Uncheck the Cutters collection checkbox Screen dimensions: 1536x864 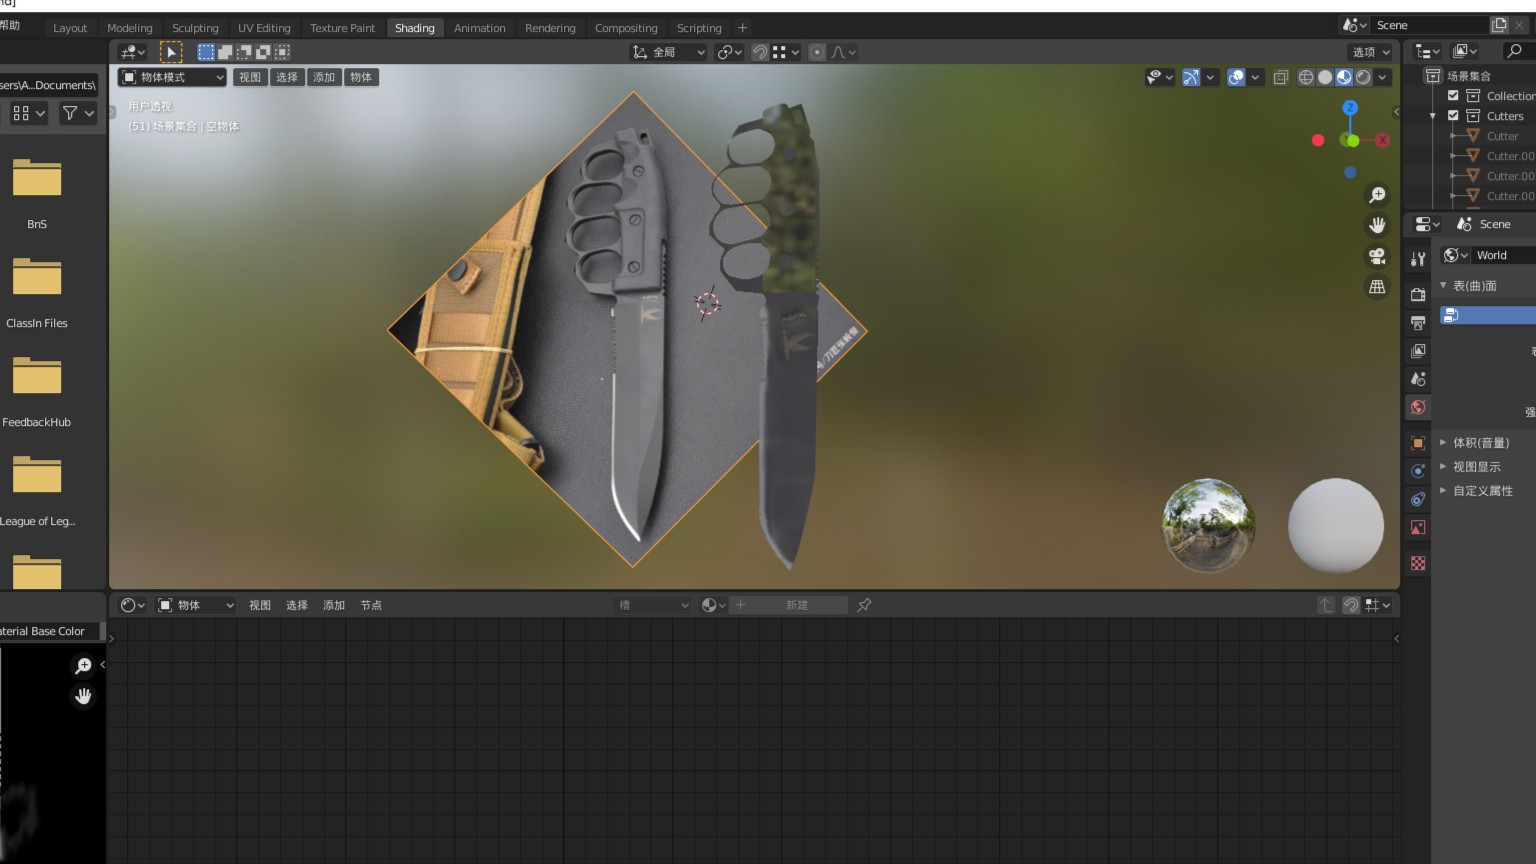(x=1453, y=116)
